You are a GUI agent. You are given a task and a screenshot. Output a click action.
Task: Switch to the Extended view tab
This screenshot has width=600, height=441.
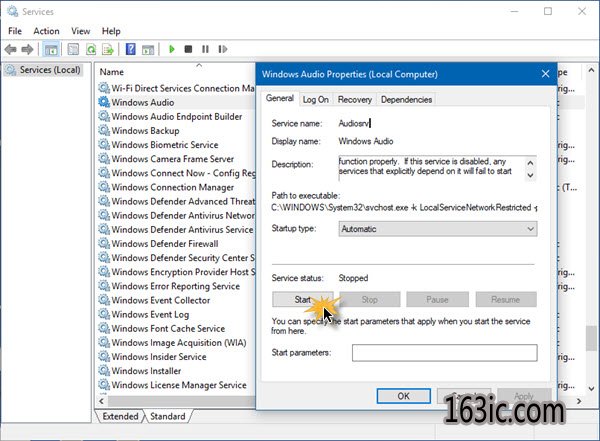(x=120, y=416)
